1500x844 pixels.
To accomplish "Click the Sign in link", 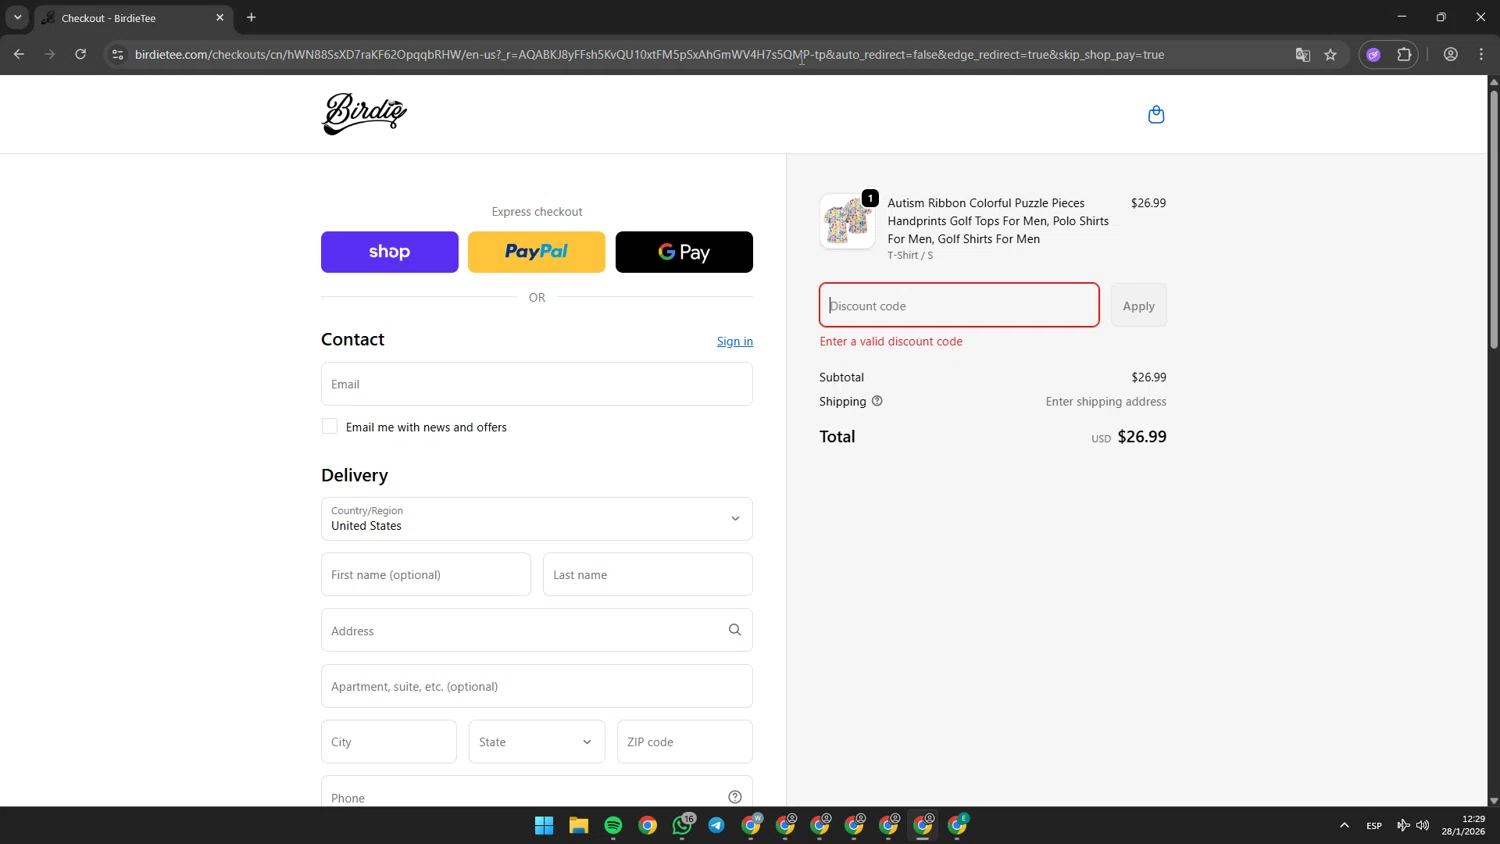I will (x=735, y=341).
